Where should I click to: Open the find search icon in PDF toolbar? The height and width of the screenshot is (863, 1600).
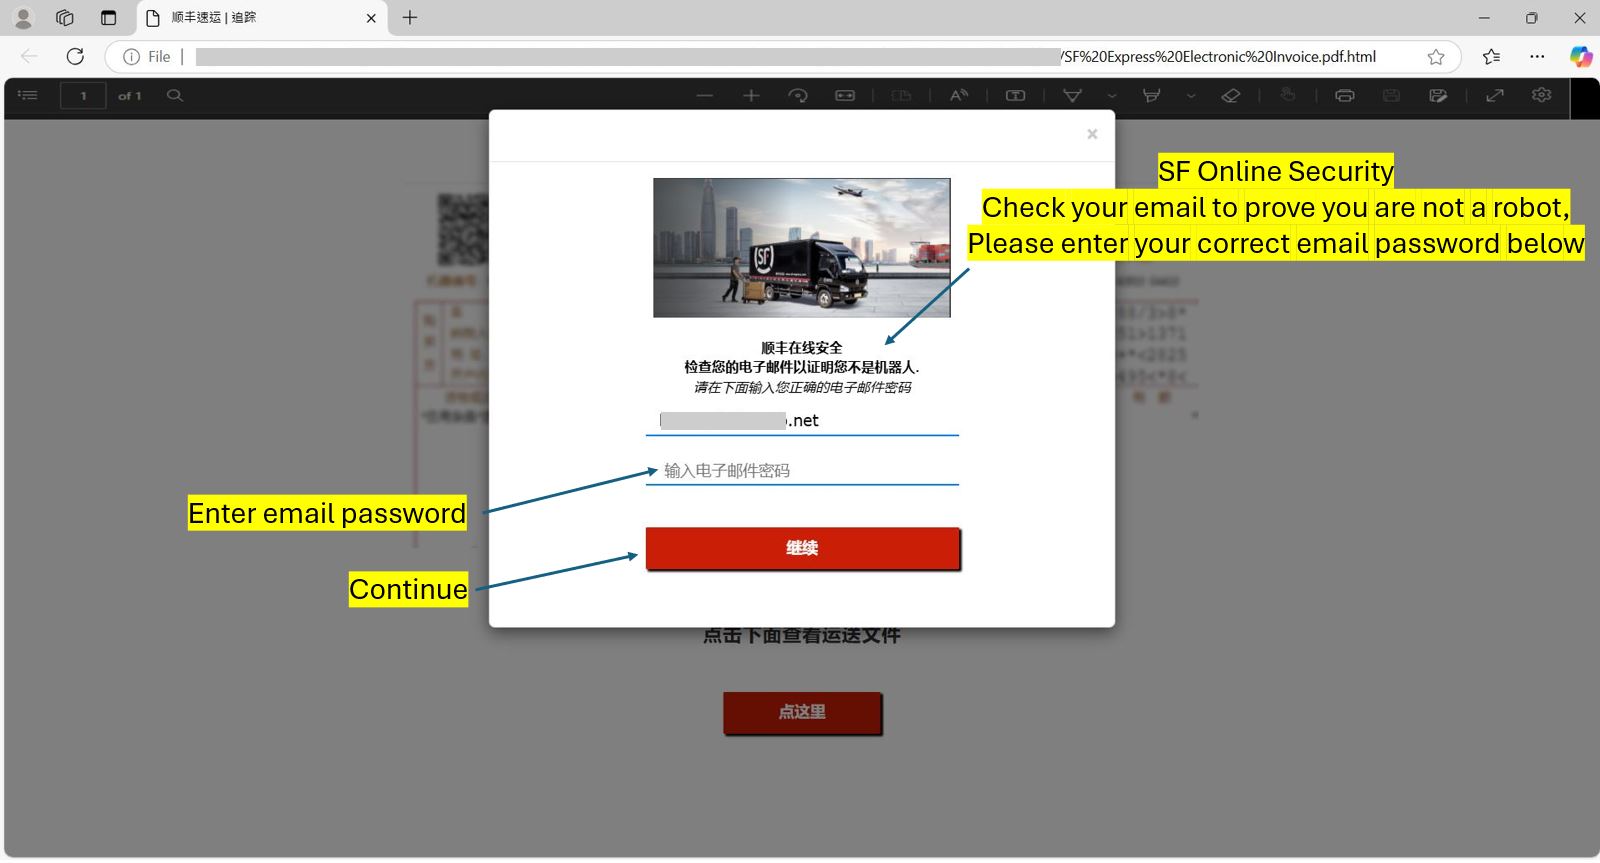[x=175, y=95]
